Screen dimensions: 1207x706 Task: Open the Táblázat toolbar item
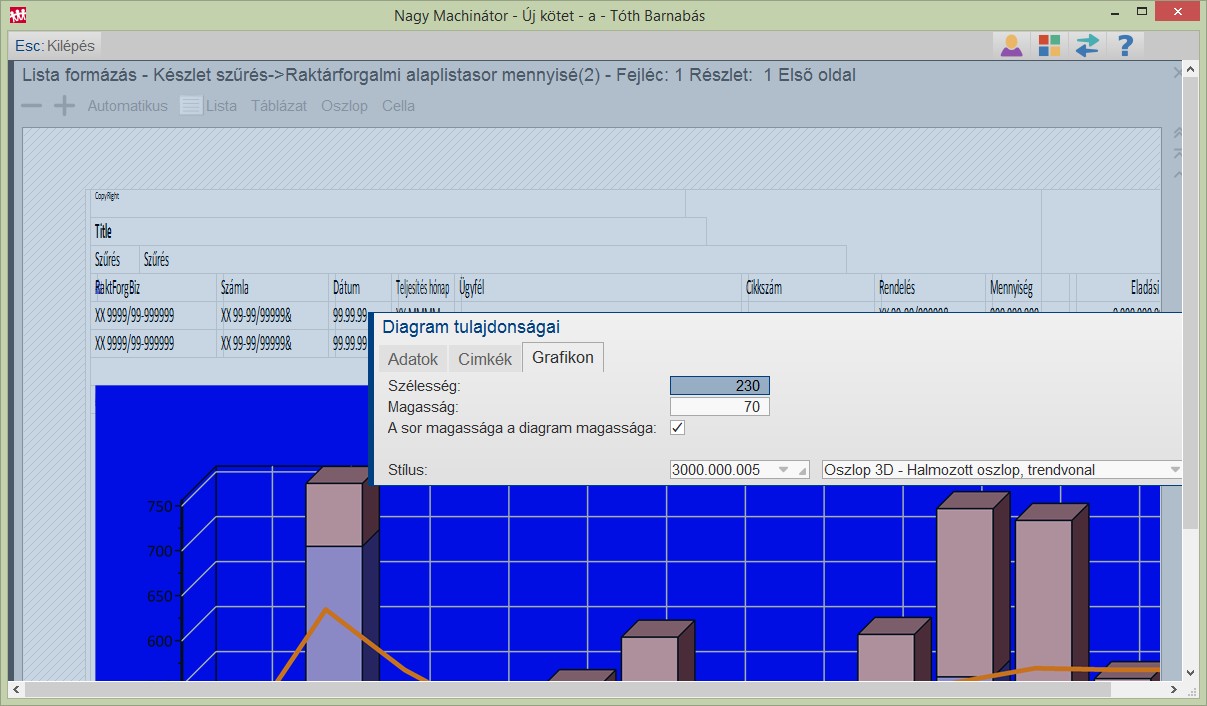coord(279,106)
